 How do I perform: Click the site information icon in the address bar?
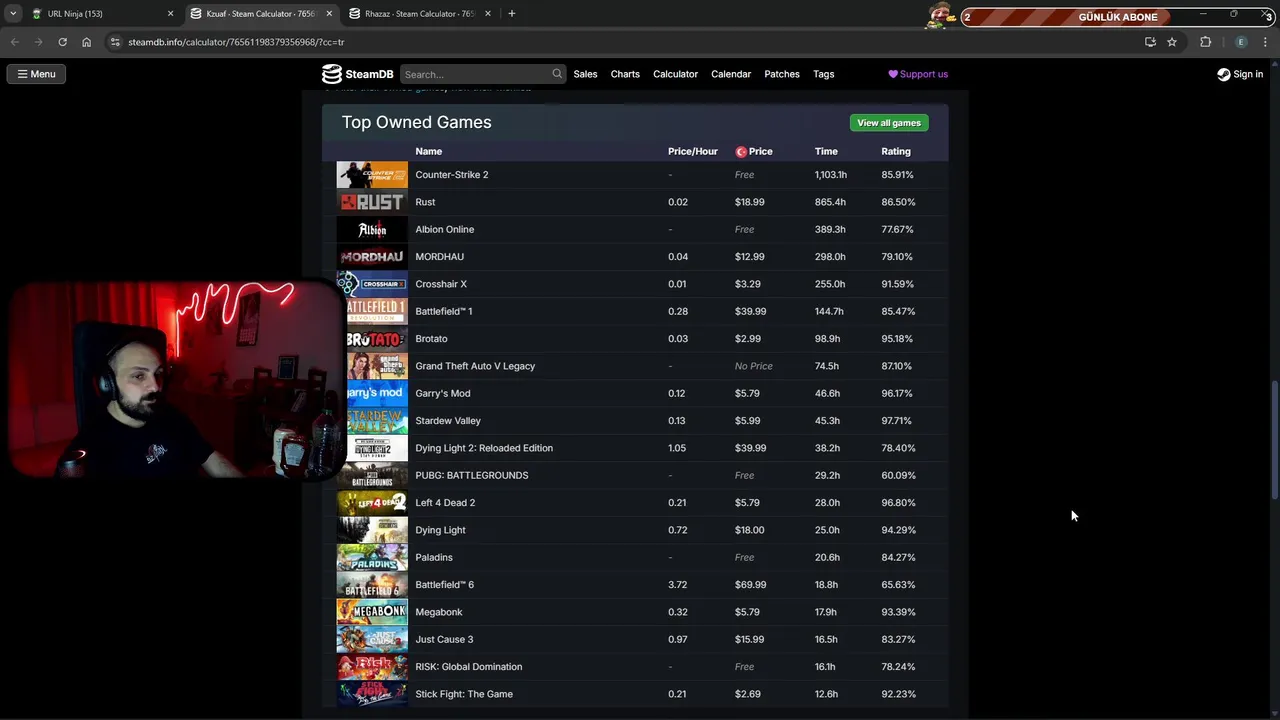pyautogui.click(x=115, y=42)
